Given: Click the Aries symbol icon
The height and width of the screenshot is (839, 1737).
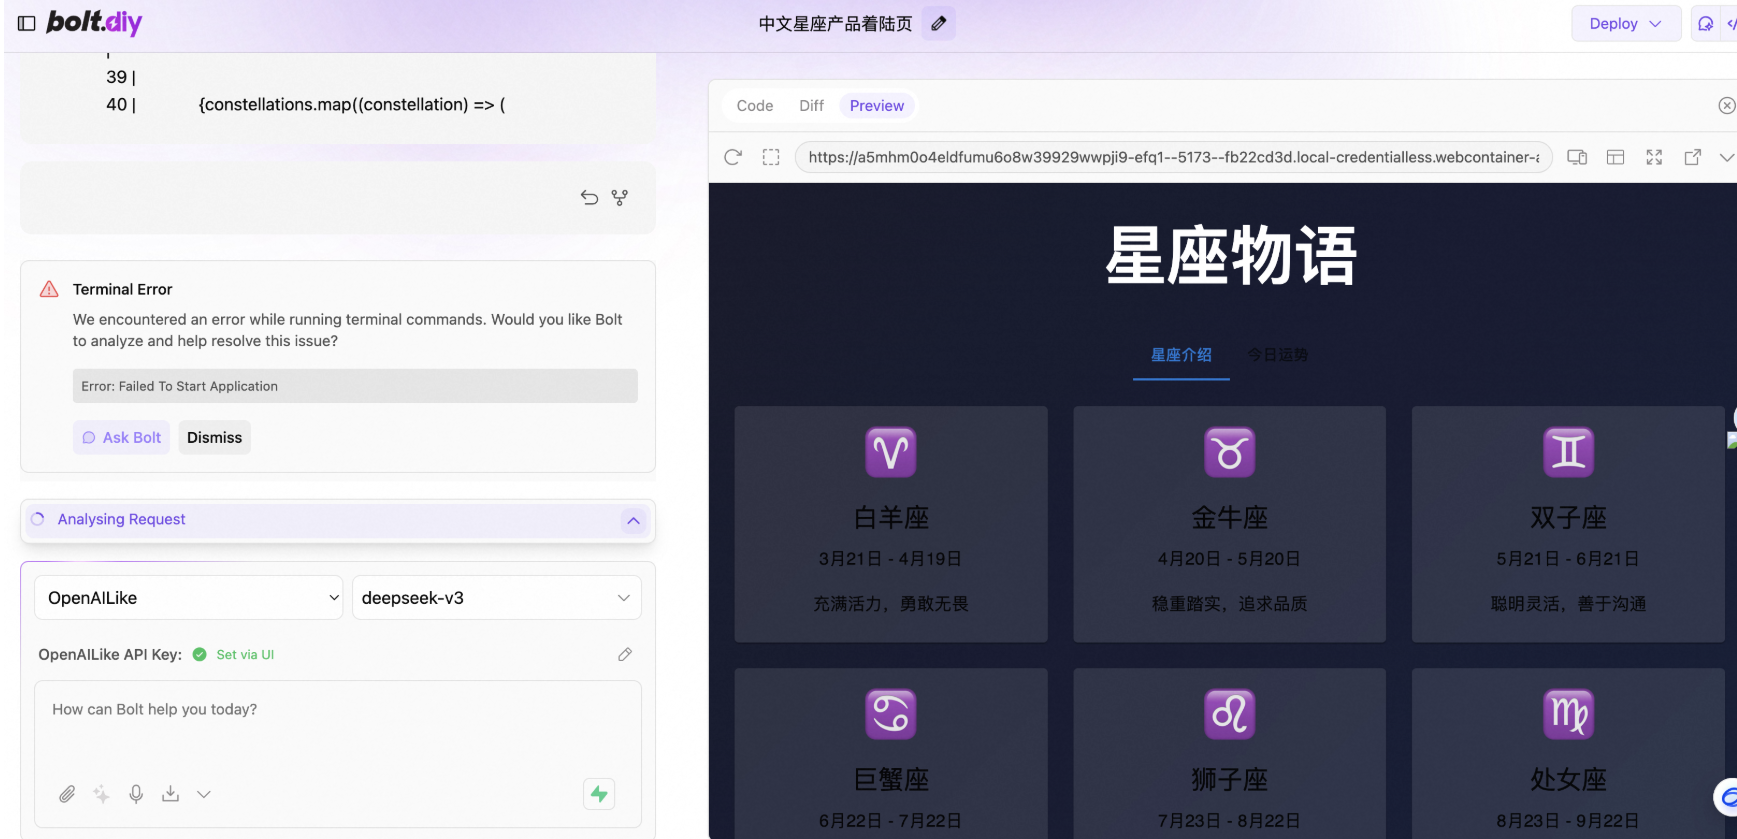Looking at the screenshot, I should click(x=891, y=452).
